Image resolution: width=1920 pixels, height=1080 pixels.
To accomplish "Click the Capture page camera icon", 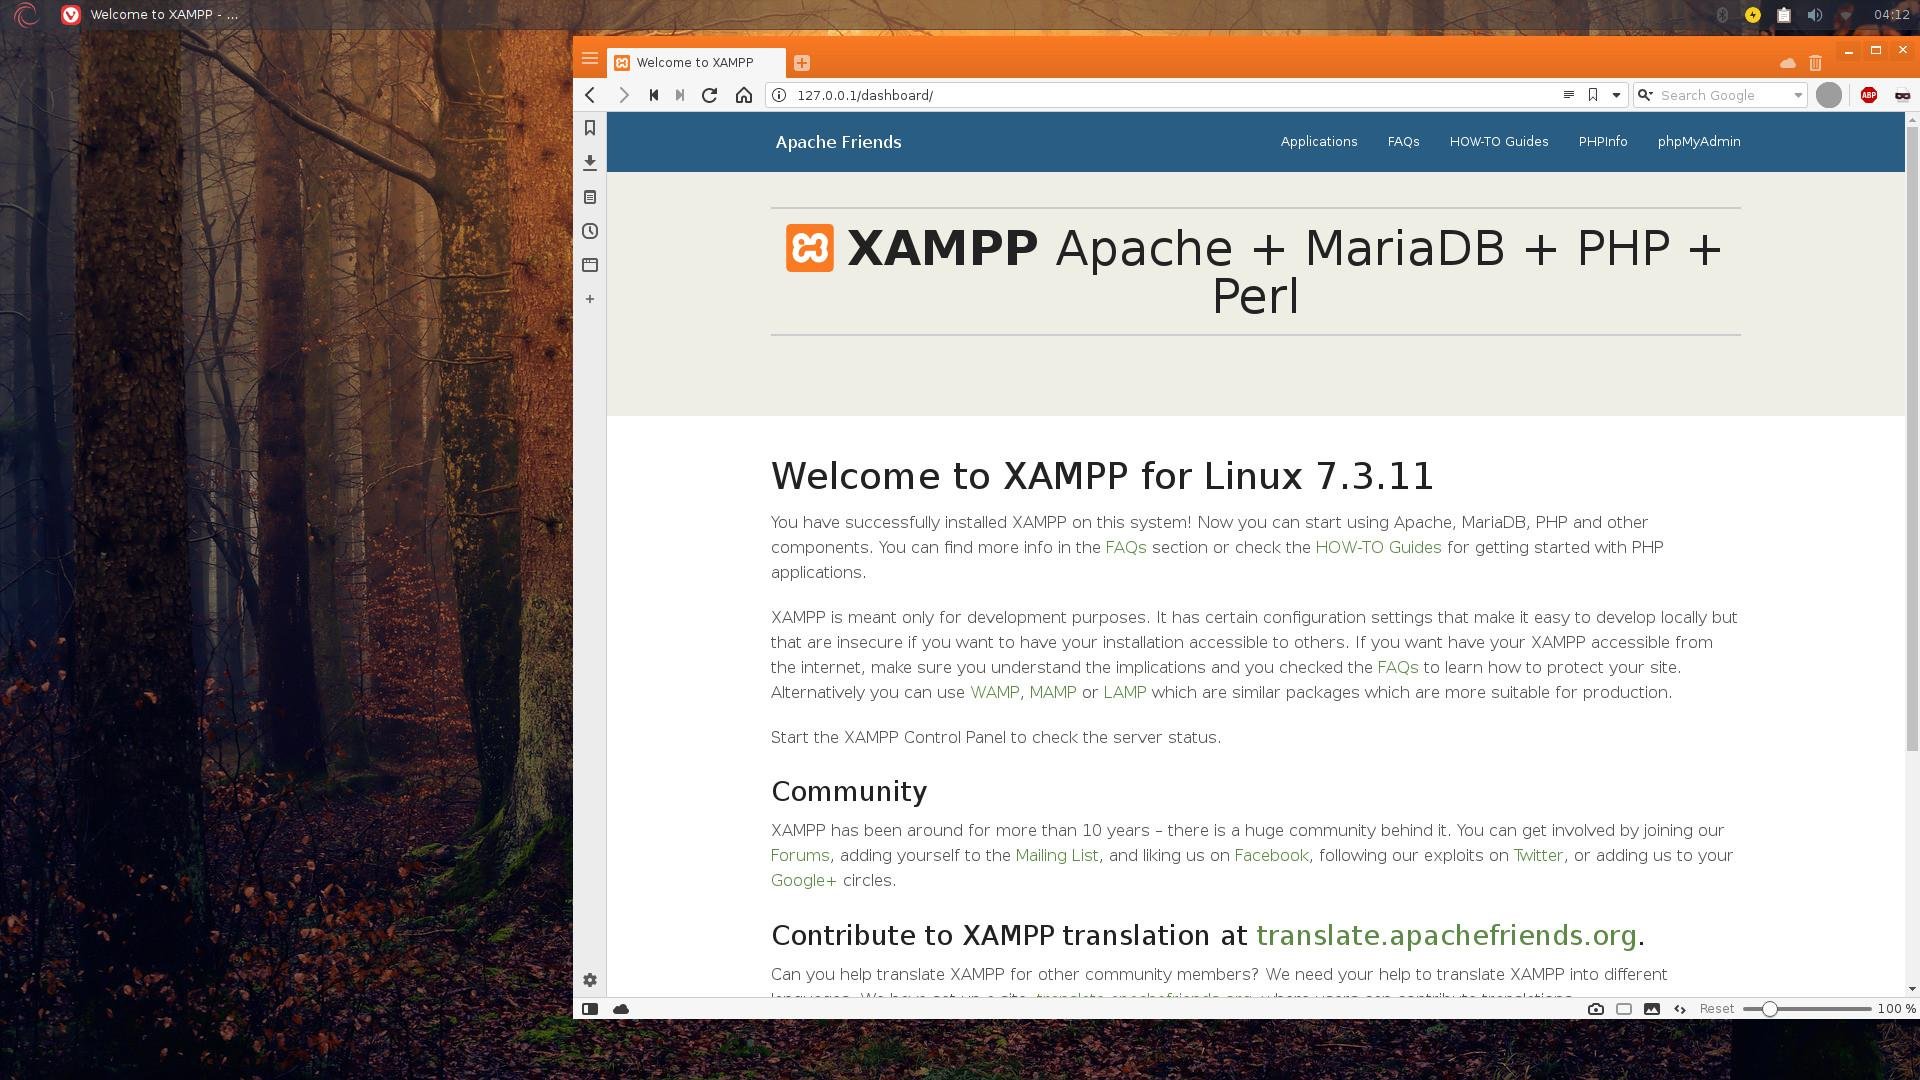I will 1596,1009.
